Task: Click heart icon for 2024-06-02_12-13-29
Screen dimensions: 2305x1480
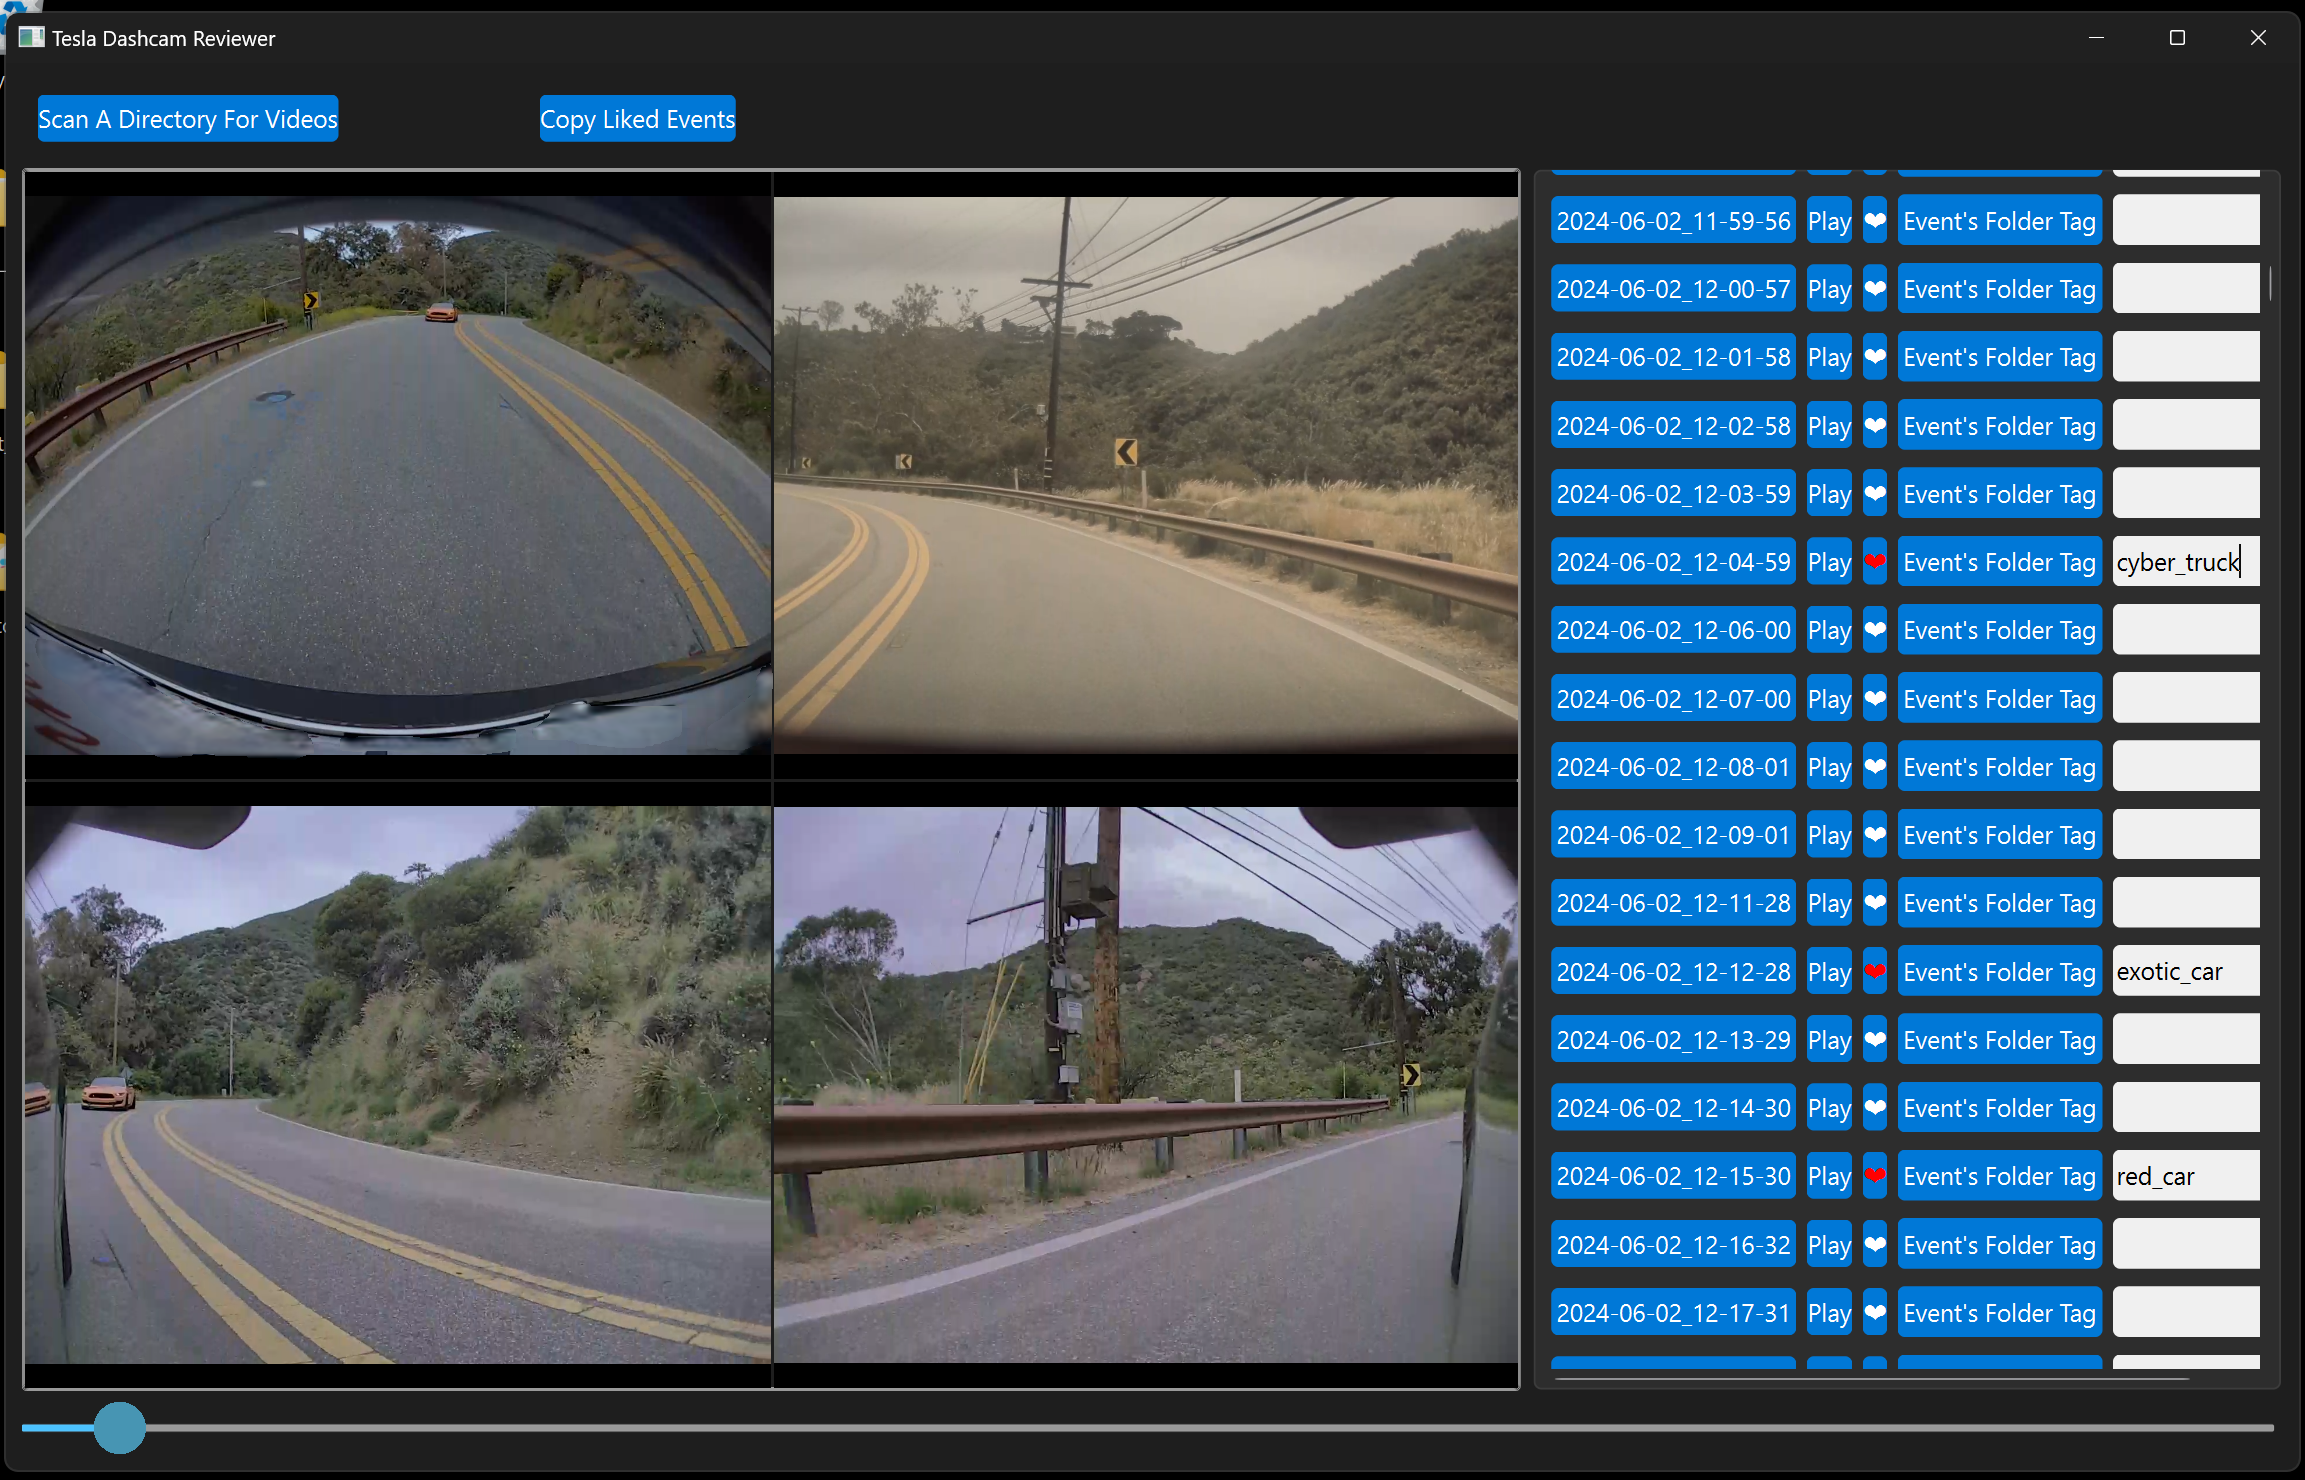Action: coord(1875,1040)
